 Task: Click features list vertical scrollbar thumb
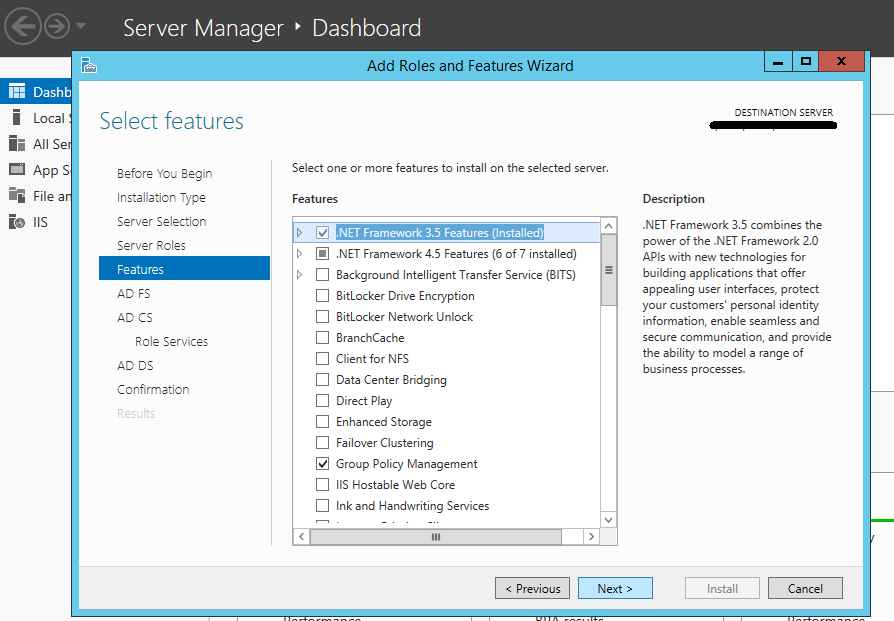coord(608,270)
